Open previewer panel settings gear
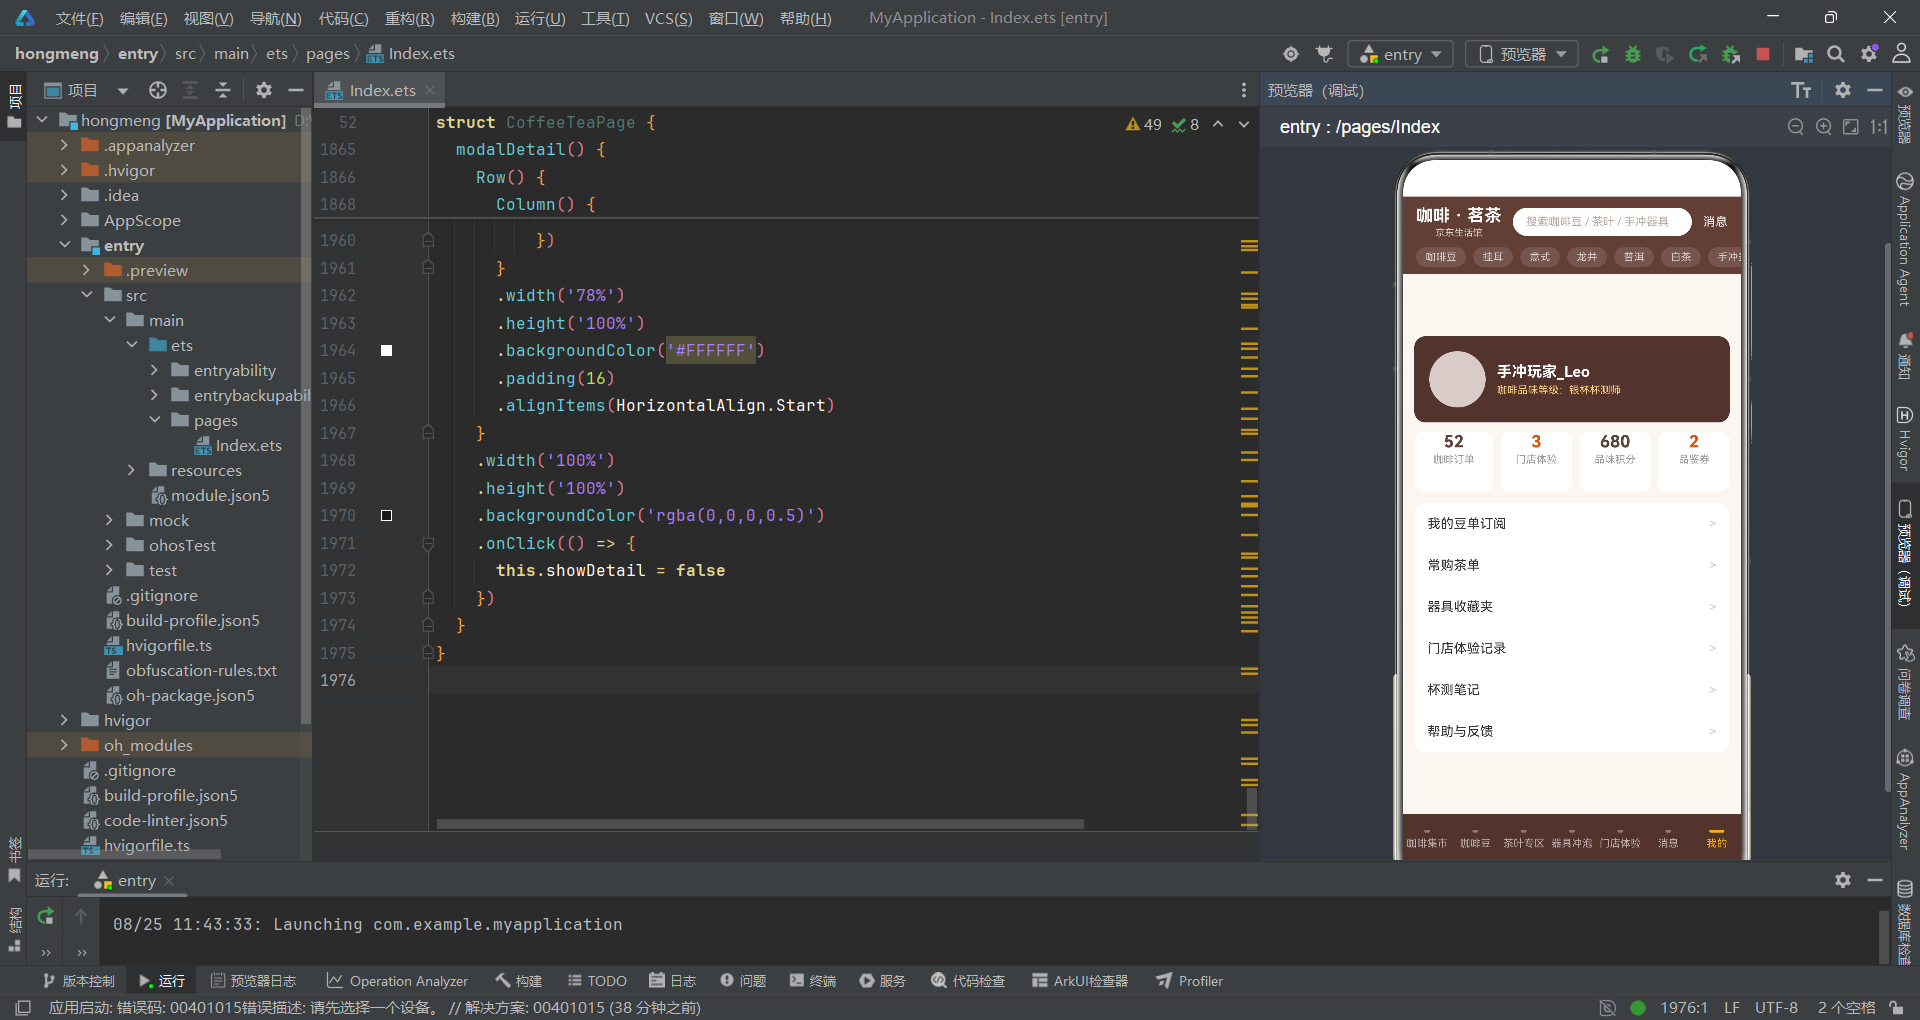 point(1843,90)
